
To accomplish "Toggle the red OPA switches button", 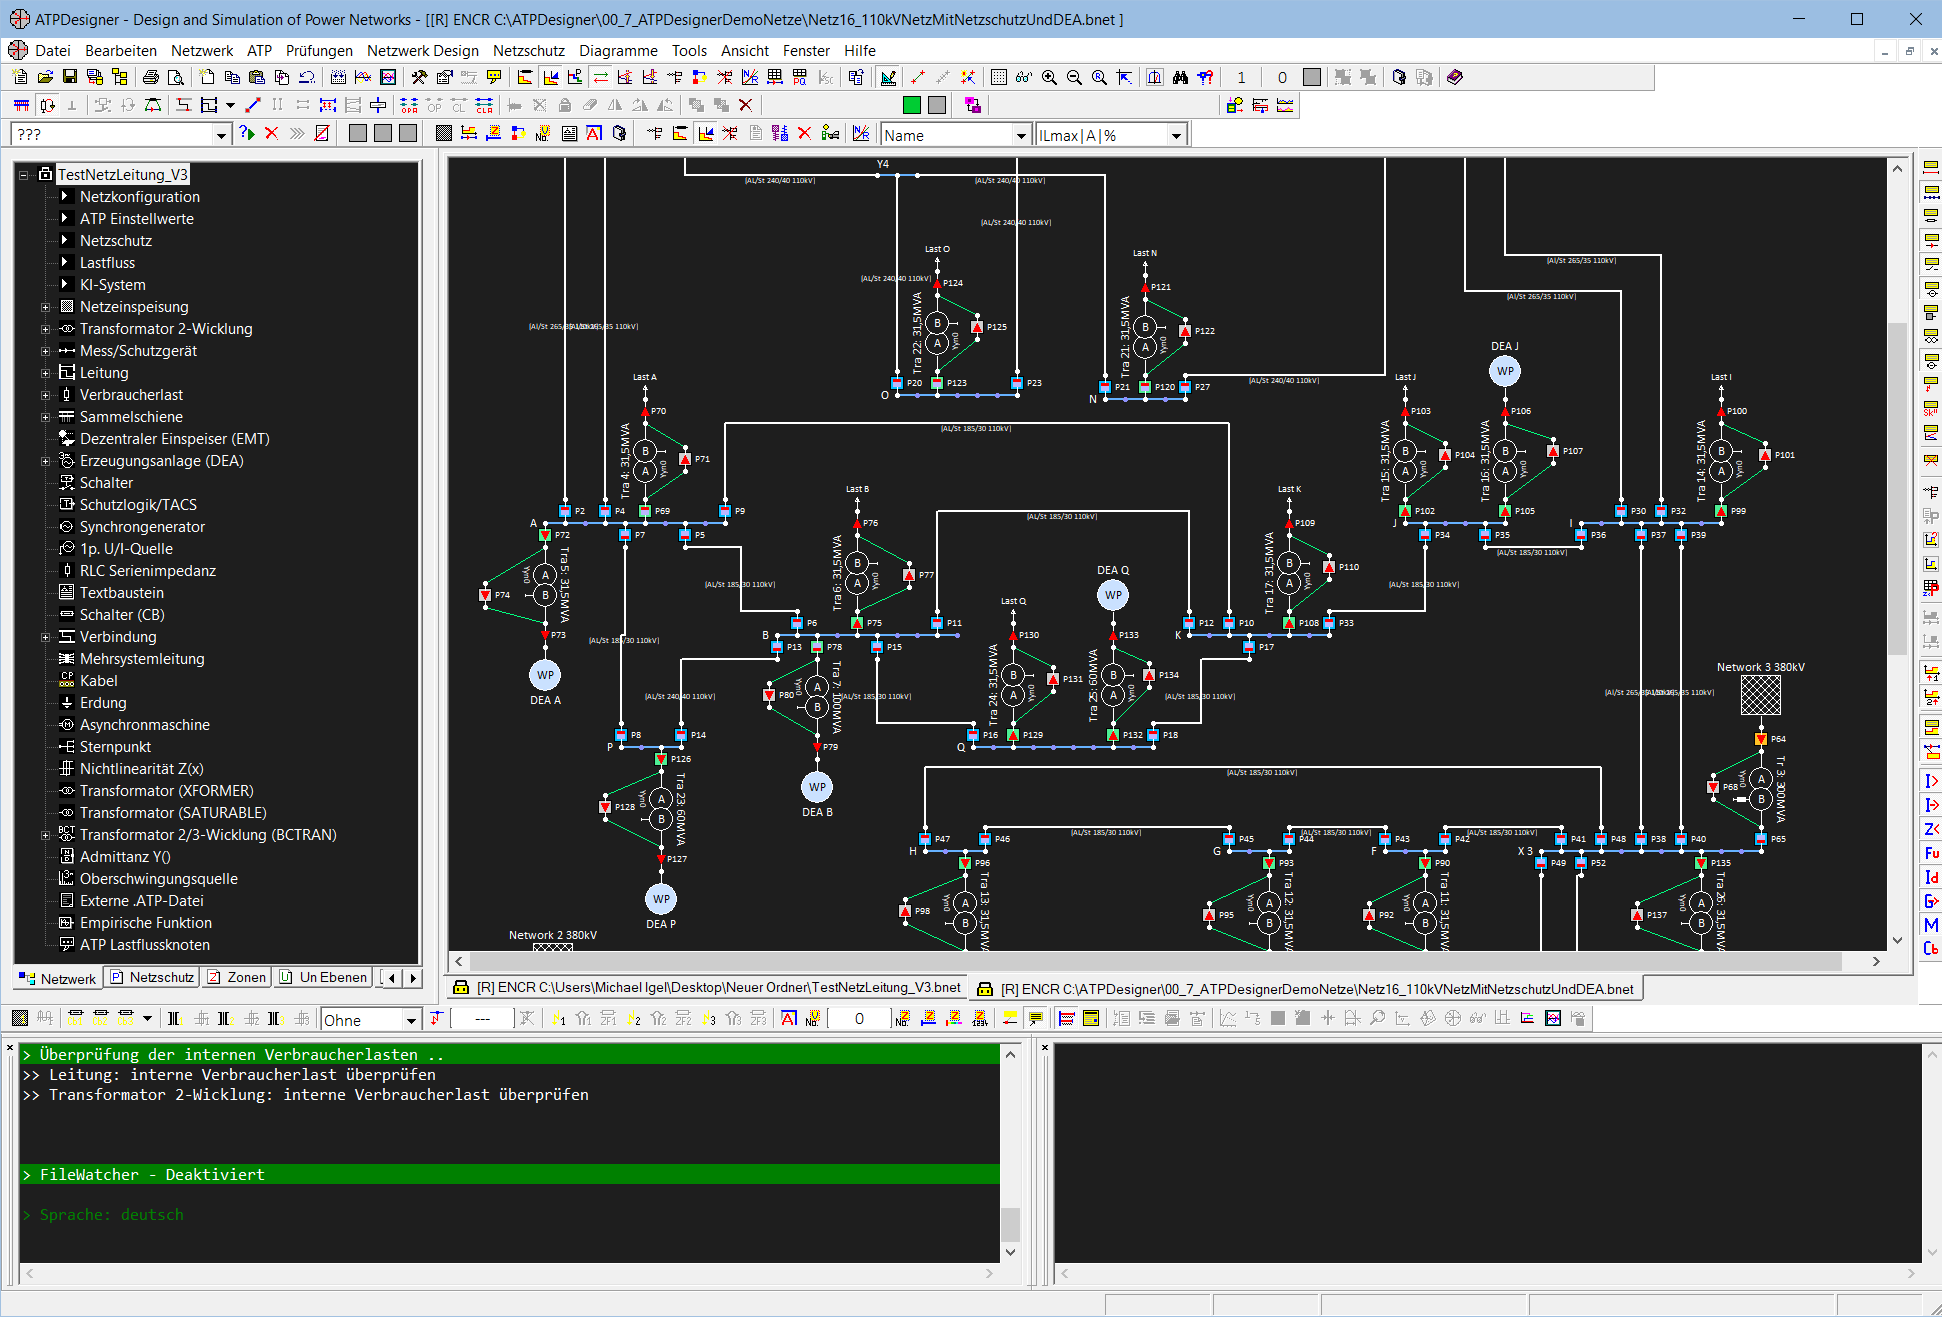I will [409, 105].
